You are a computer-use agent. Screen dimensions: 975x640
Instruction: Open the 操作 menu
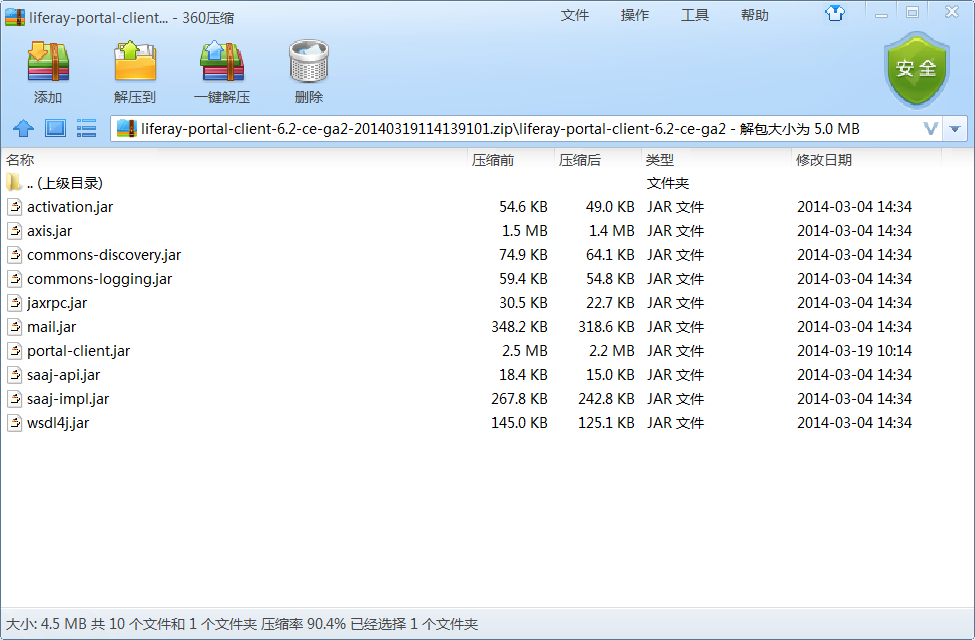[634, 16]
